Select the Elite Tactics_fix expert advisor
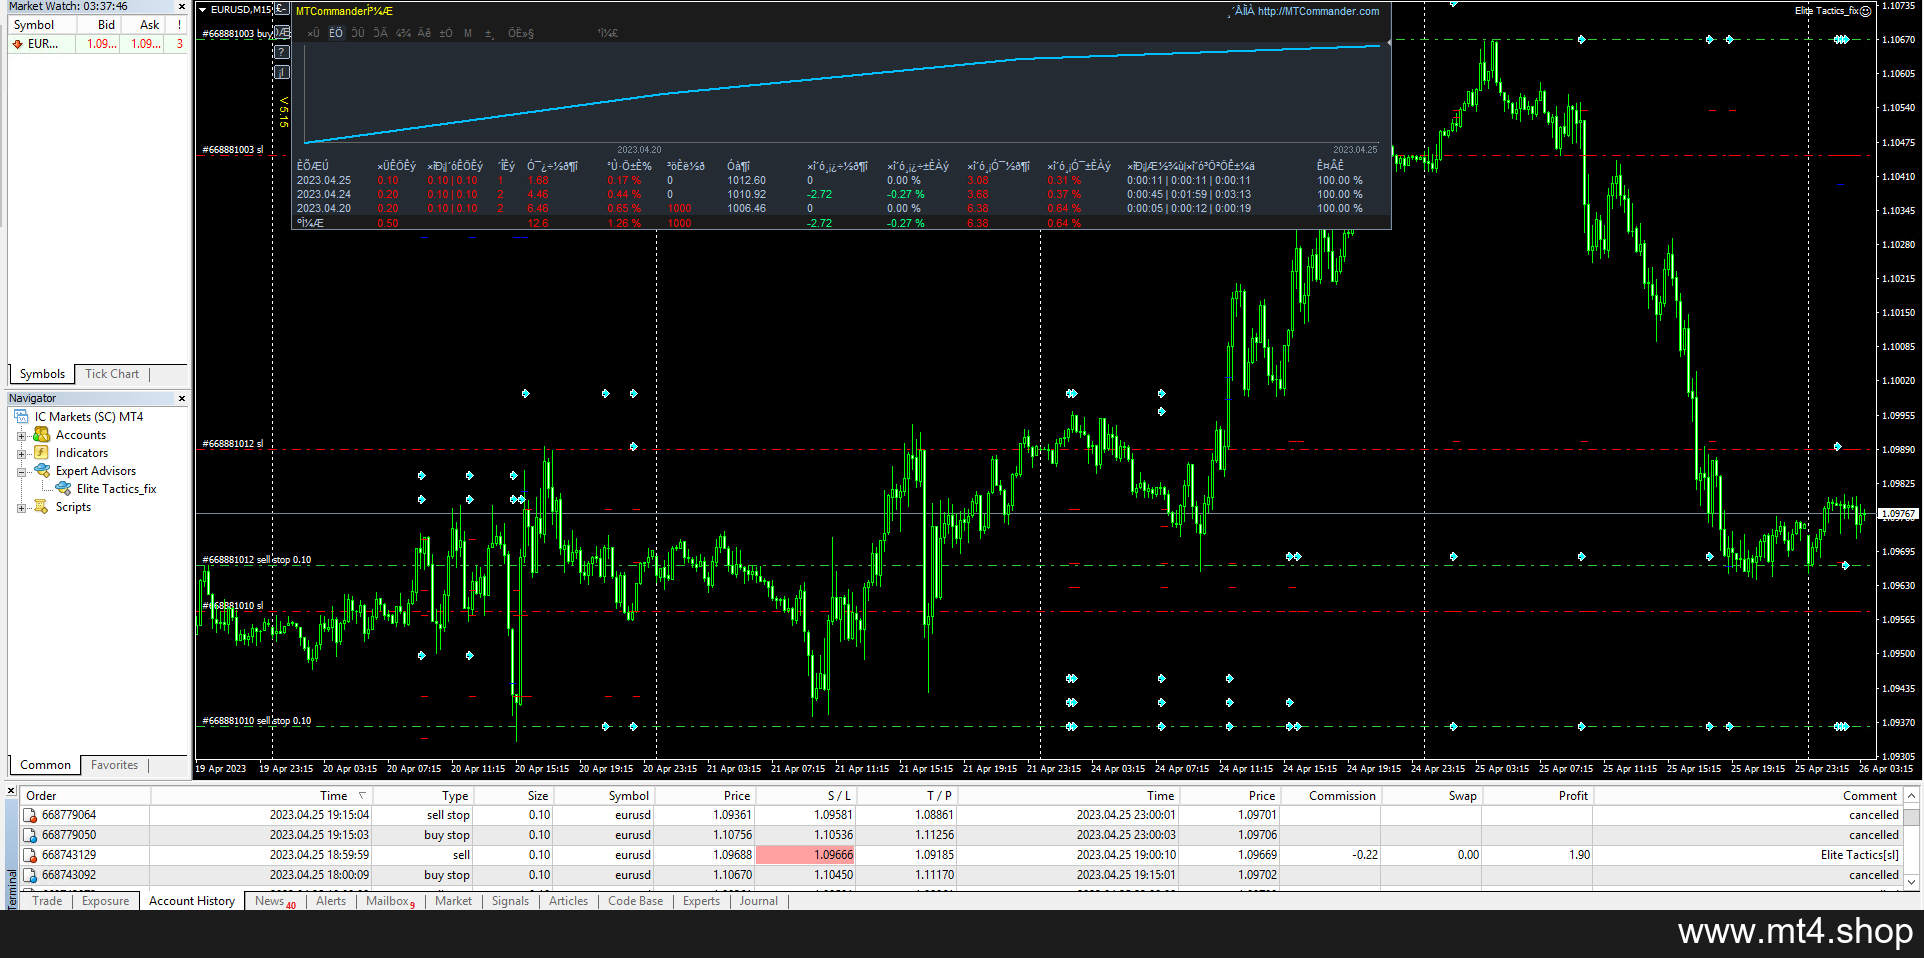This screenshot has width=1924, height=958. pos(116,489)
